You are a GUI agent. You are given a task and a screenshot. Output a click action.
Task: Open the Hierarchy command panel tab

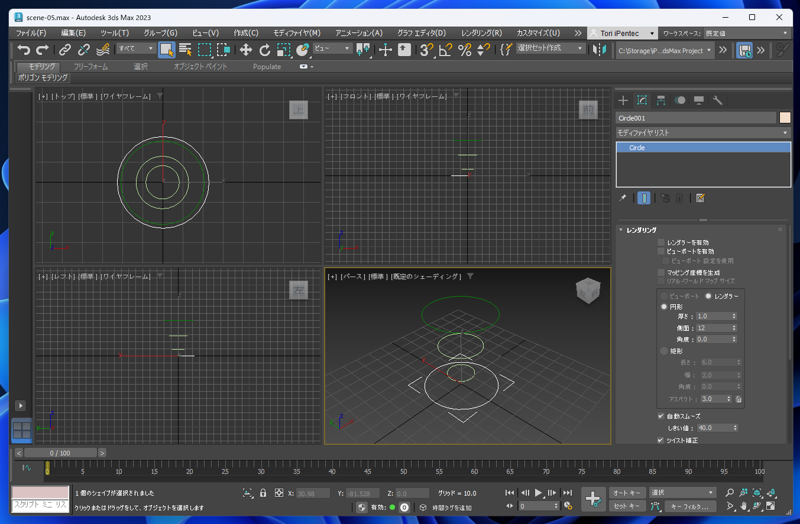coord(661,100)
